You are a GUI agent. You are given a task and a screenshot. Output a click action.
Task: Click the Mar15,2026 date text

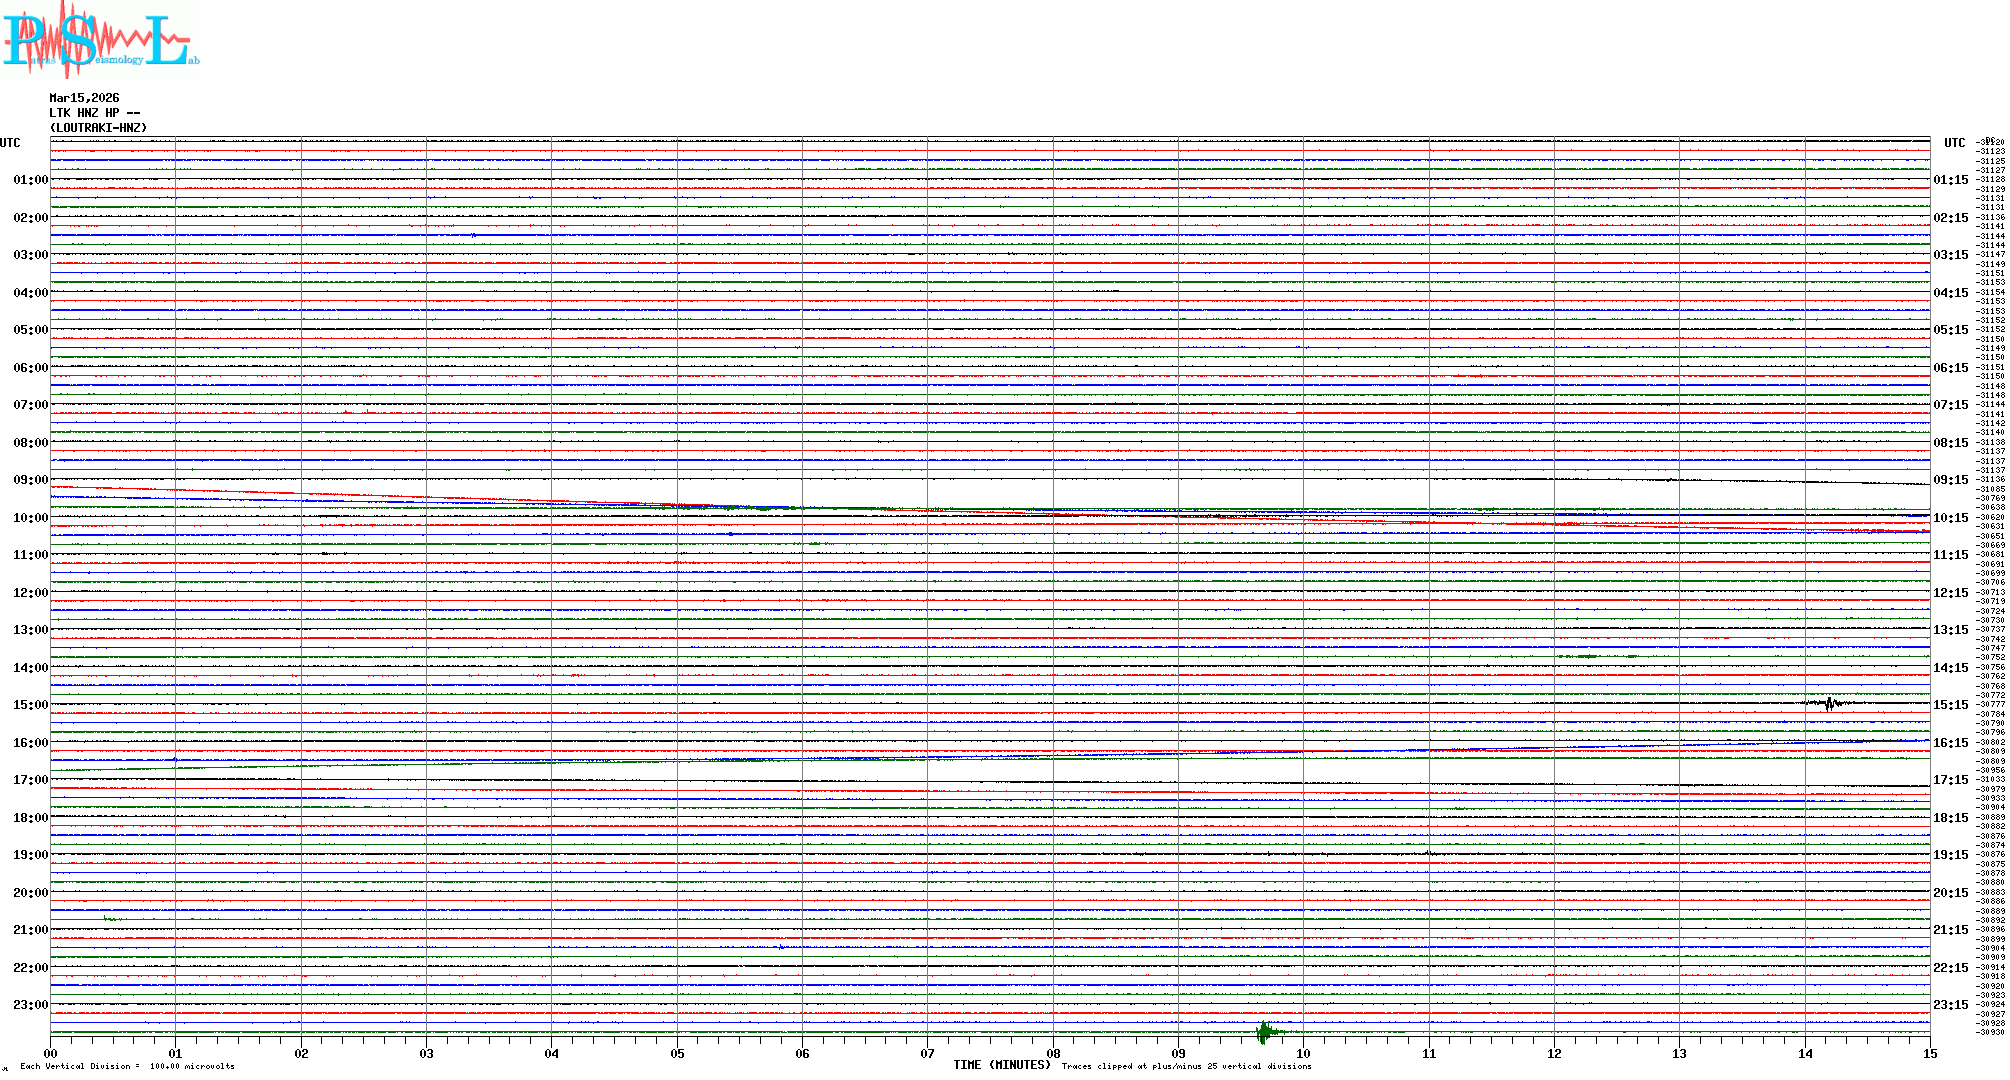[84, 98]
